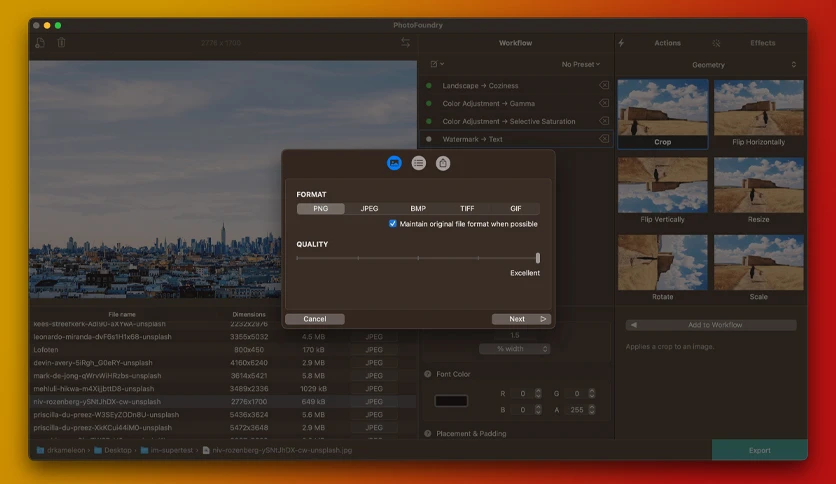Viewport: 836px width, 484px height.
Task: Click the Next button in dialog
Action: [521, 319]
